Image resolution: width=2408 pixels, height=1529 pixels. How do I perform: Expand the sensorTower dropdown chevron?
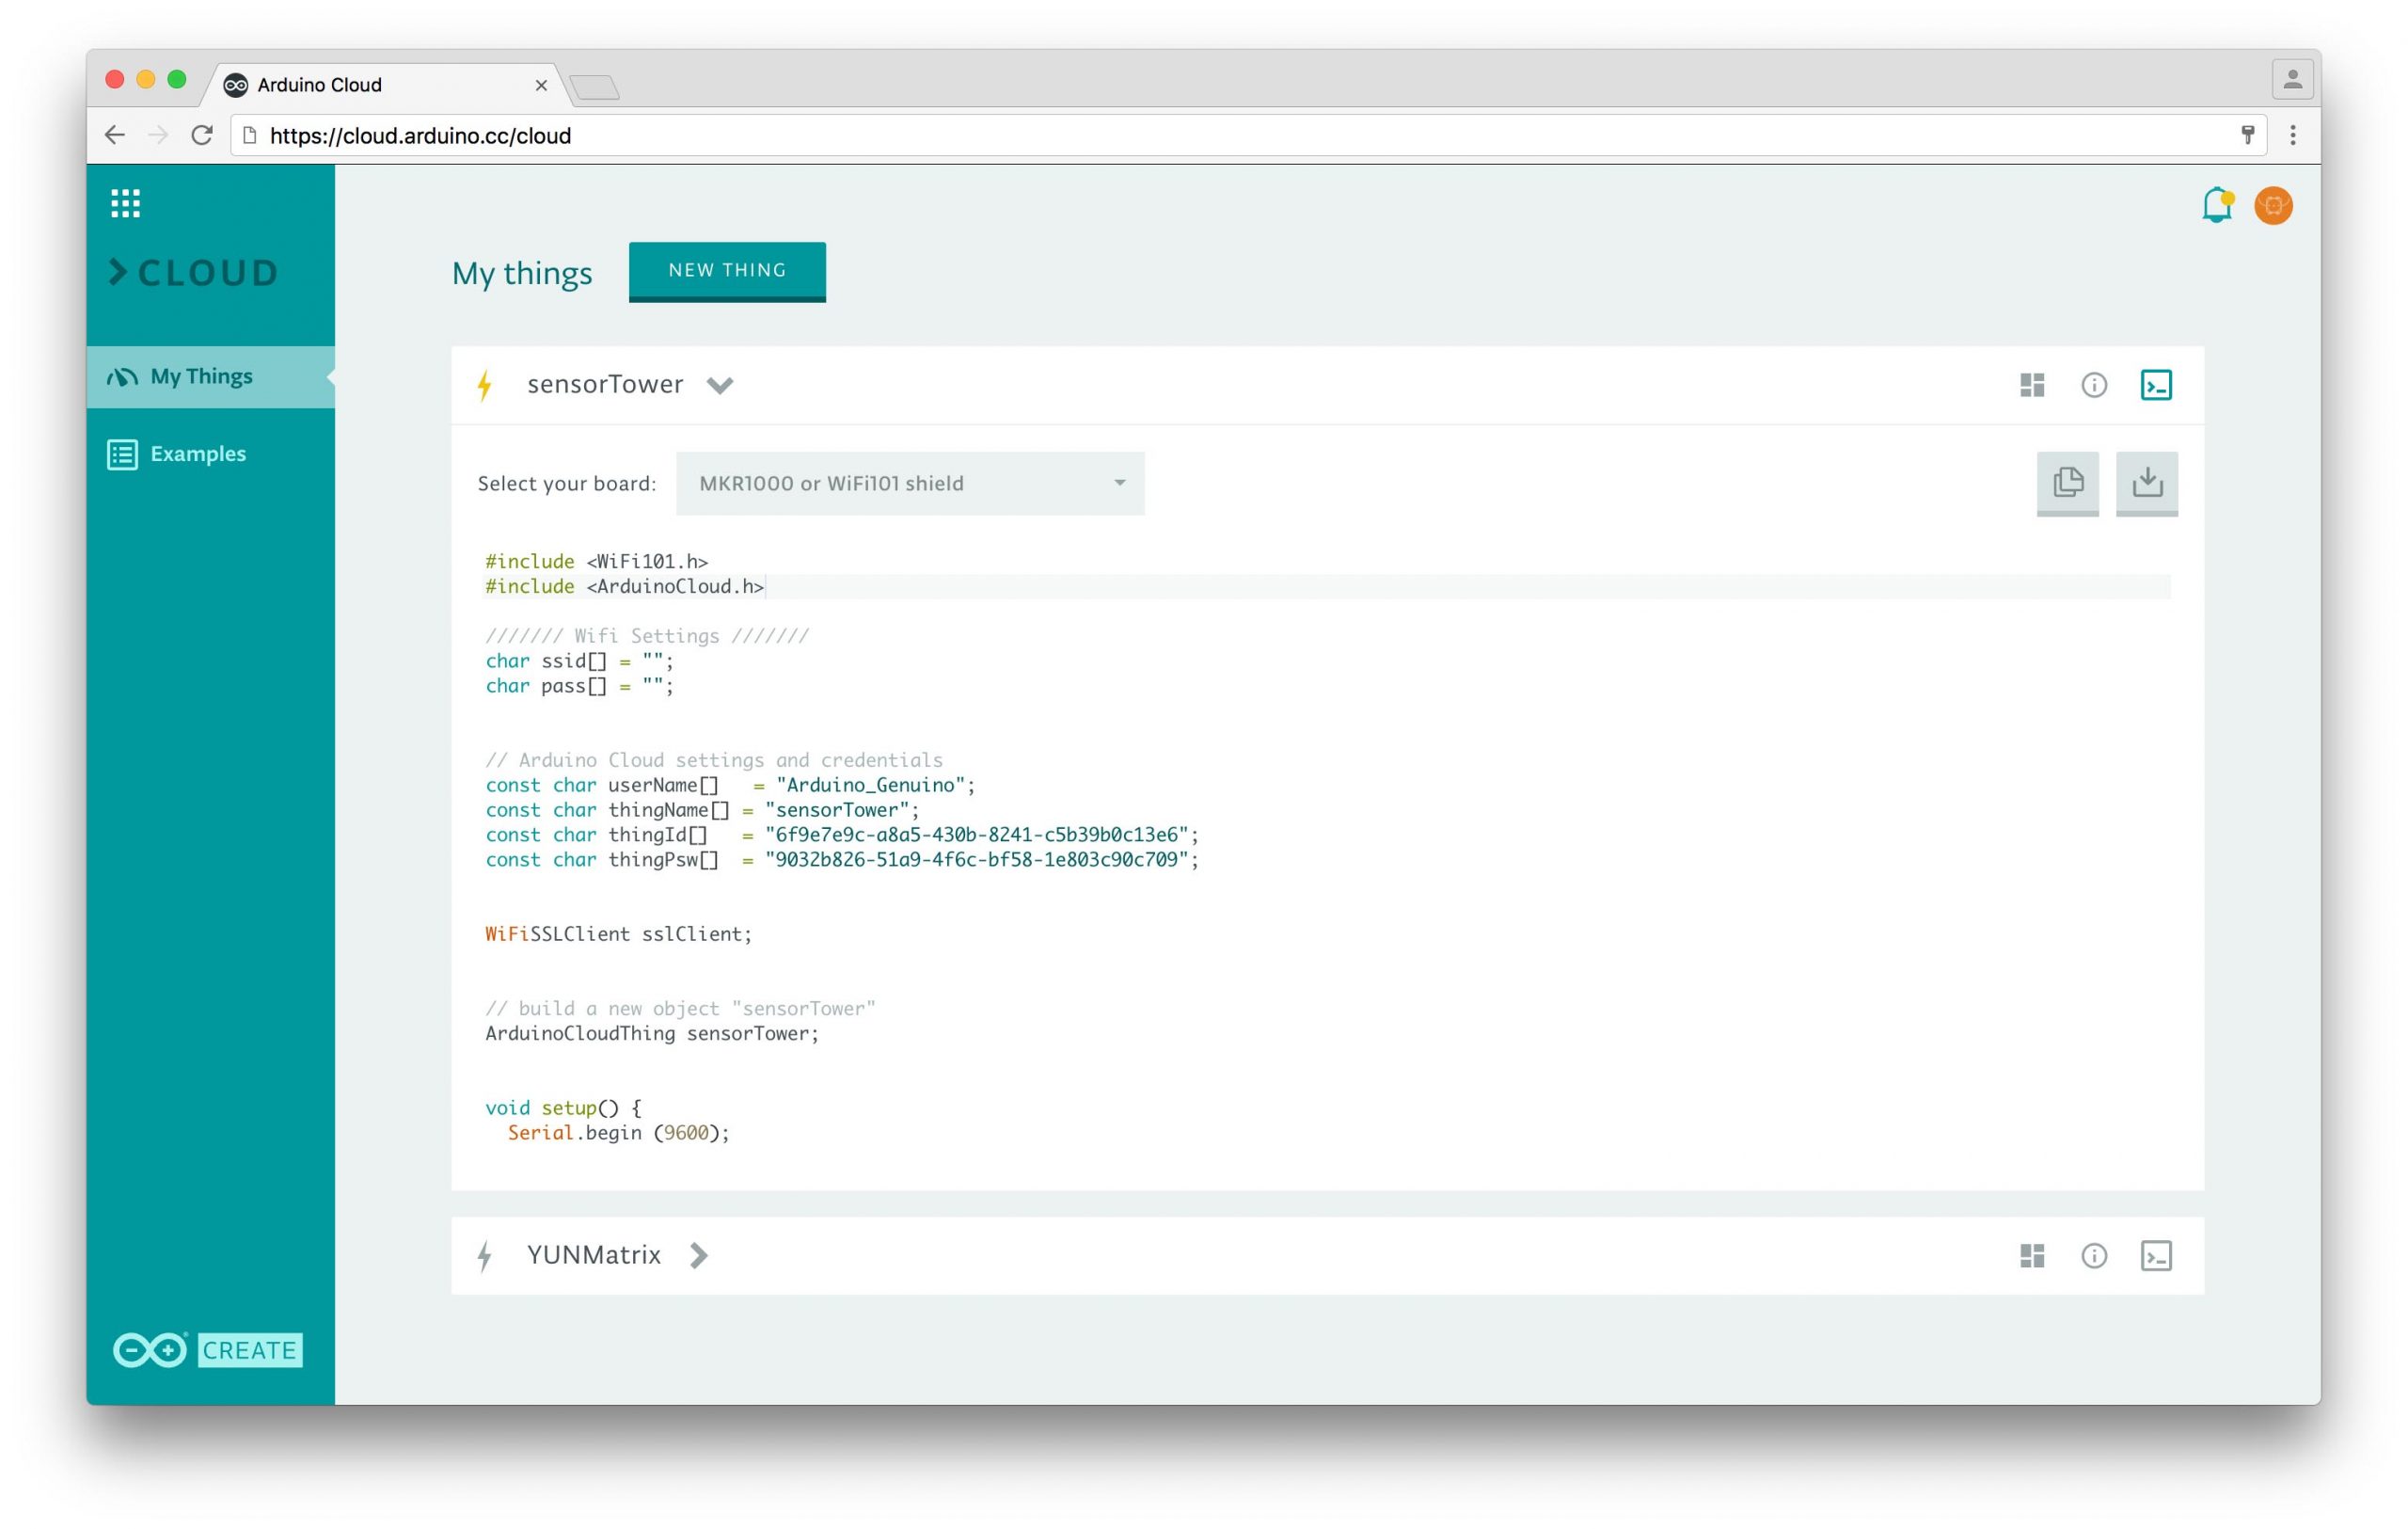(x=721, y=383)
